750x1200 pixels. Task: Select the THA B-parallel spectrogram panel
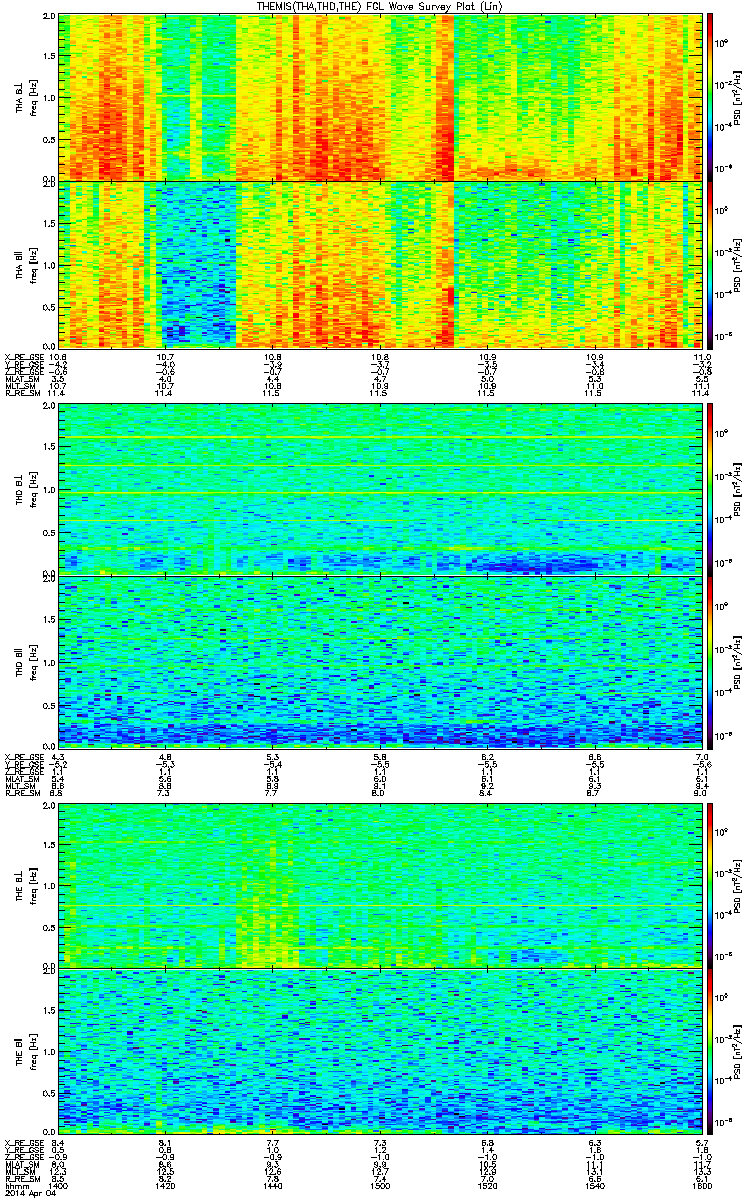tap(380, 263)
